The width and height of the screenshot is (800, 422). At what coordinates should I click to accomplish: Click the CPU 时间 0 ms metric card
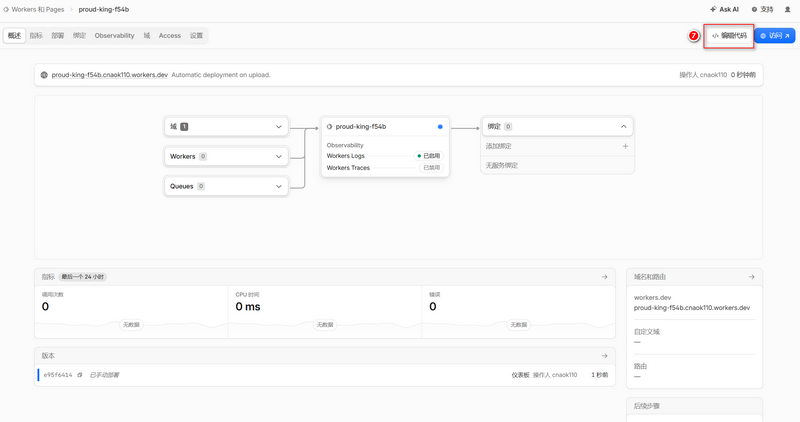point(325,311)
